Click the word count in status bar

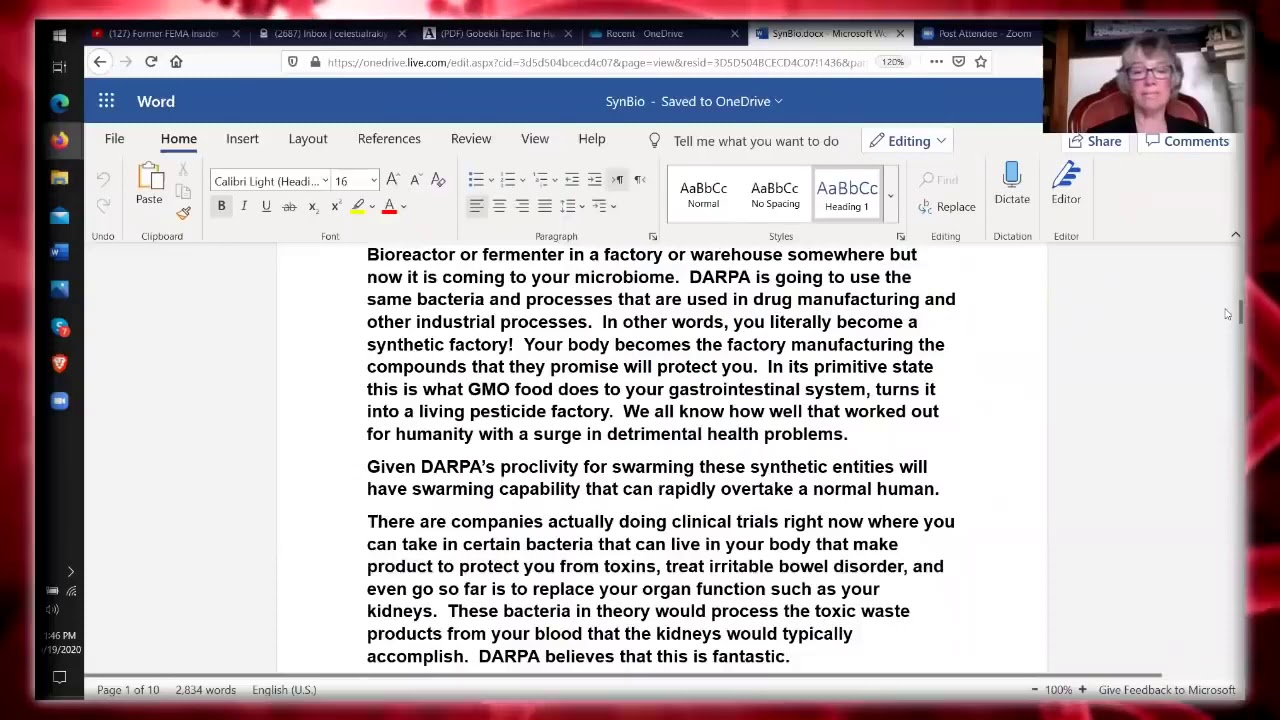coord(206,690)
